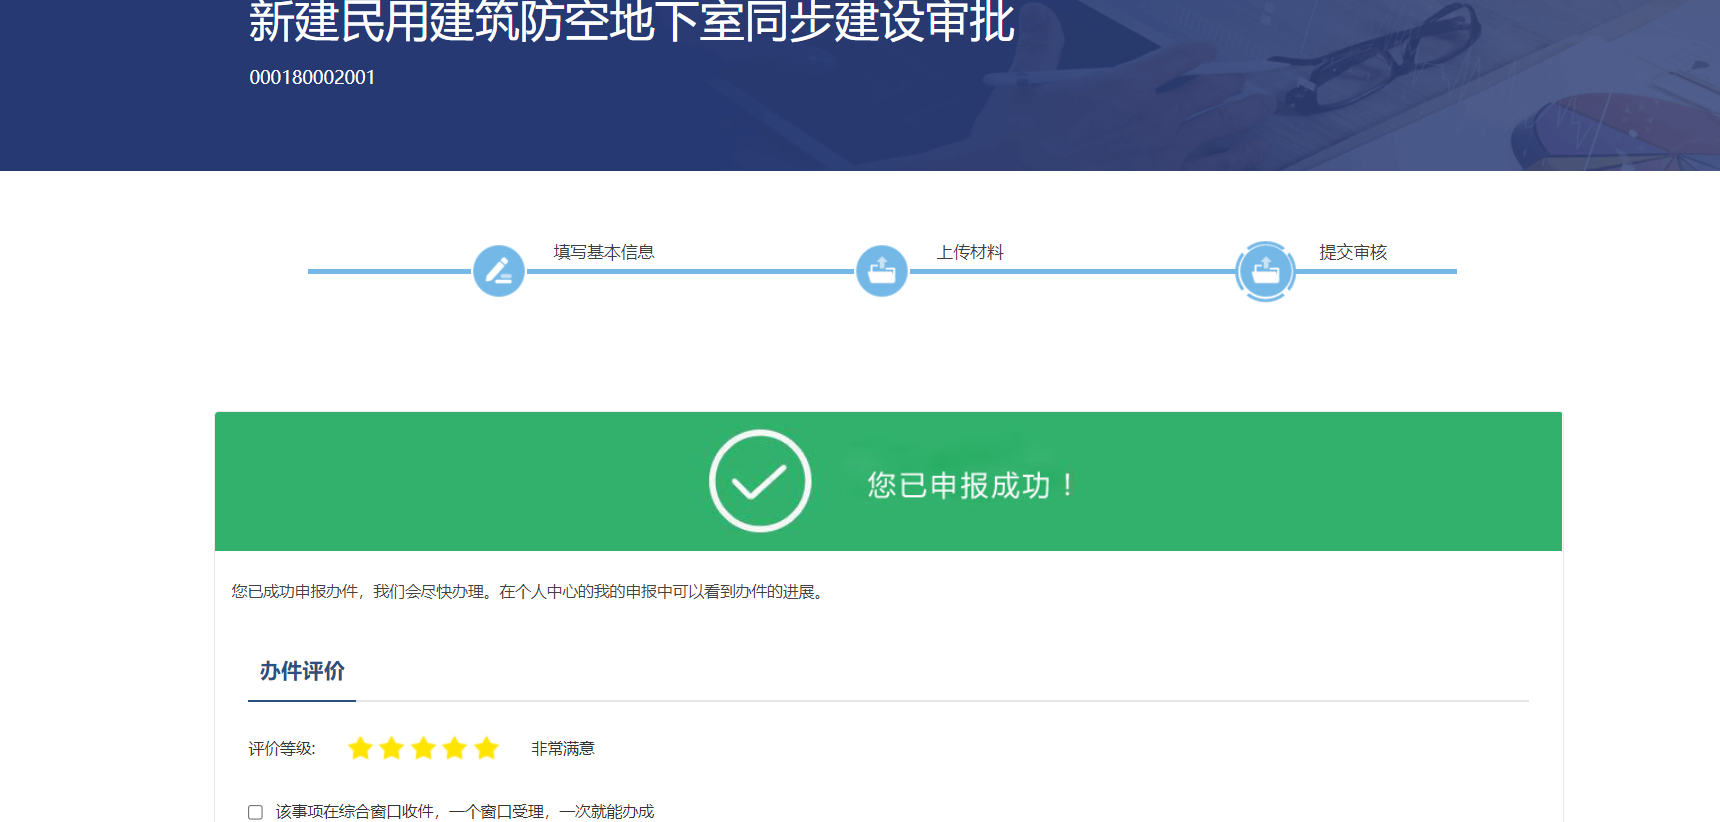
Task: Click the 提交审核 step label
Action: [1353, 252]
